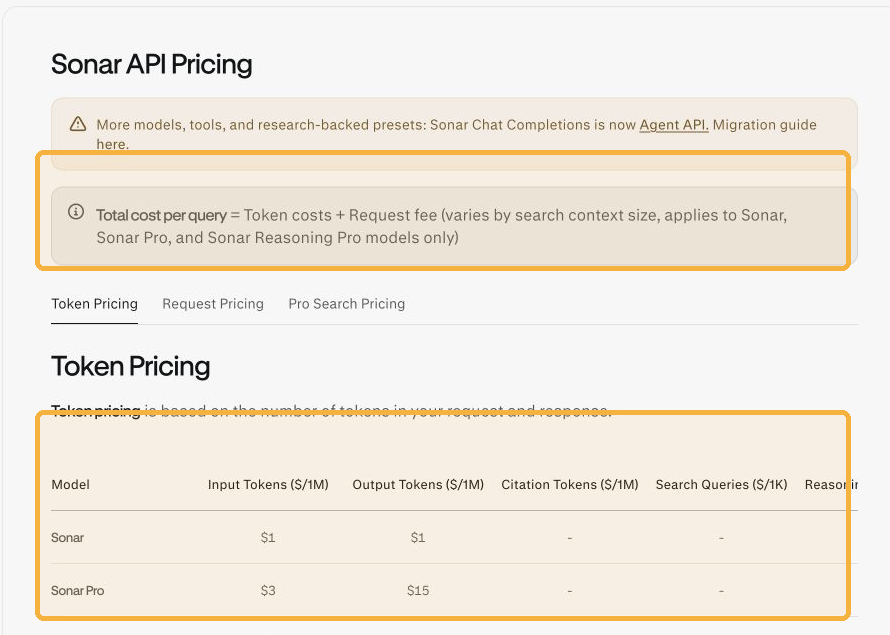Click the Token Pricing section heading
The height and width of the screenshot is (635, 890).
point(131,366)
